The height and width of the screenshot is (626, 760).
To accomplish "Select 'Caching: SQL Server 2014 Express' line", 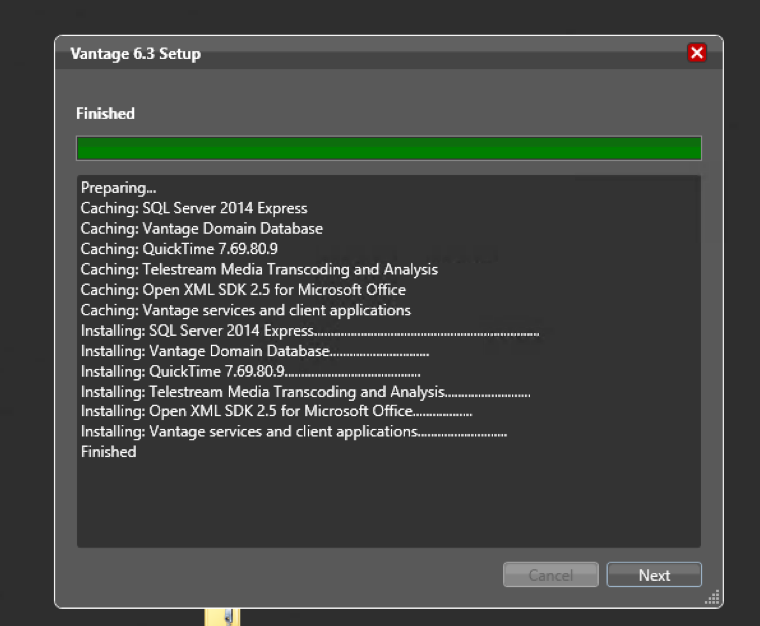I will (194, 208).
